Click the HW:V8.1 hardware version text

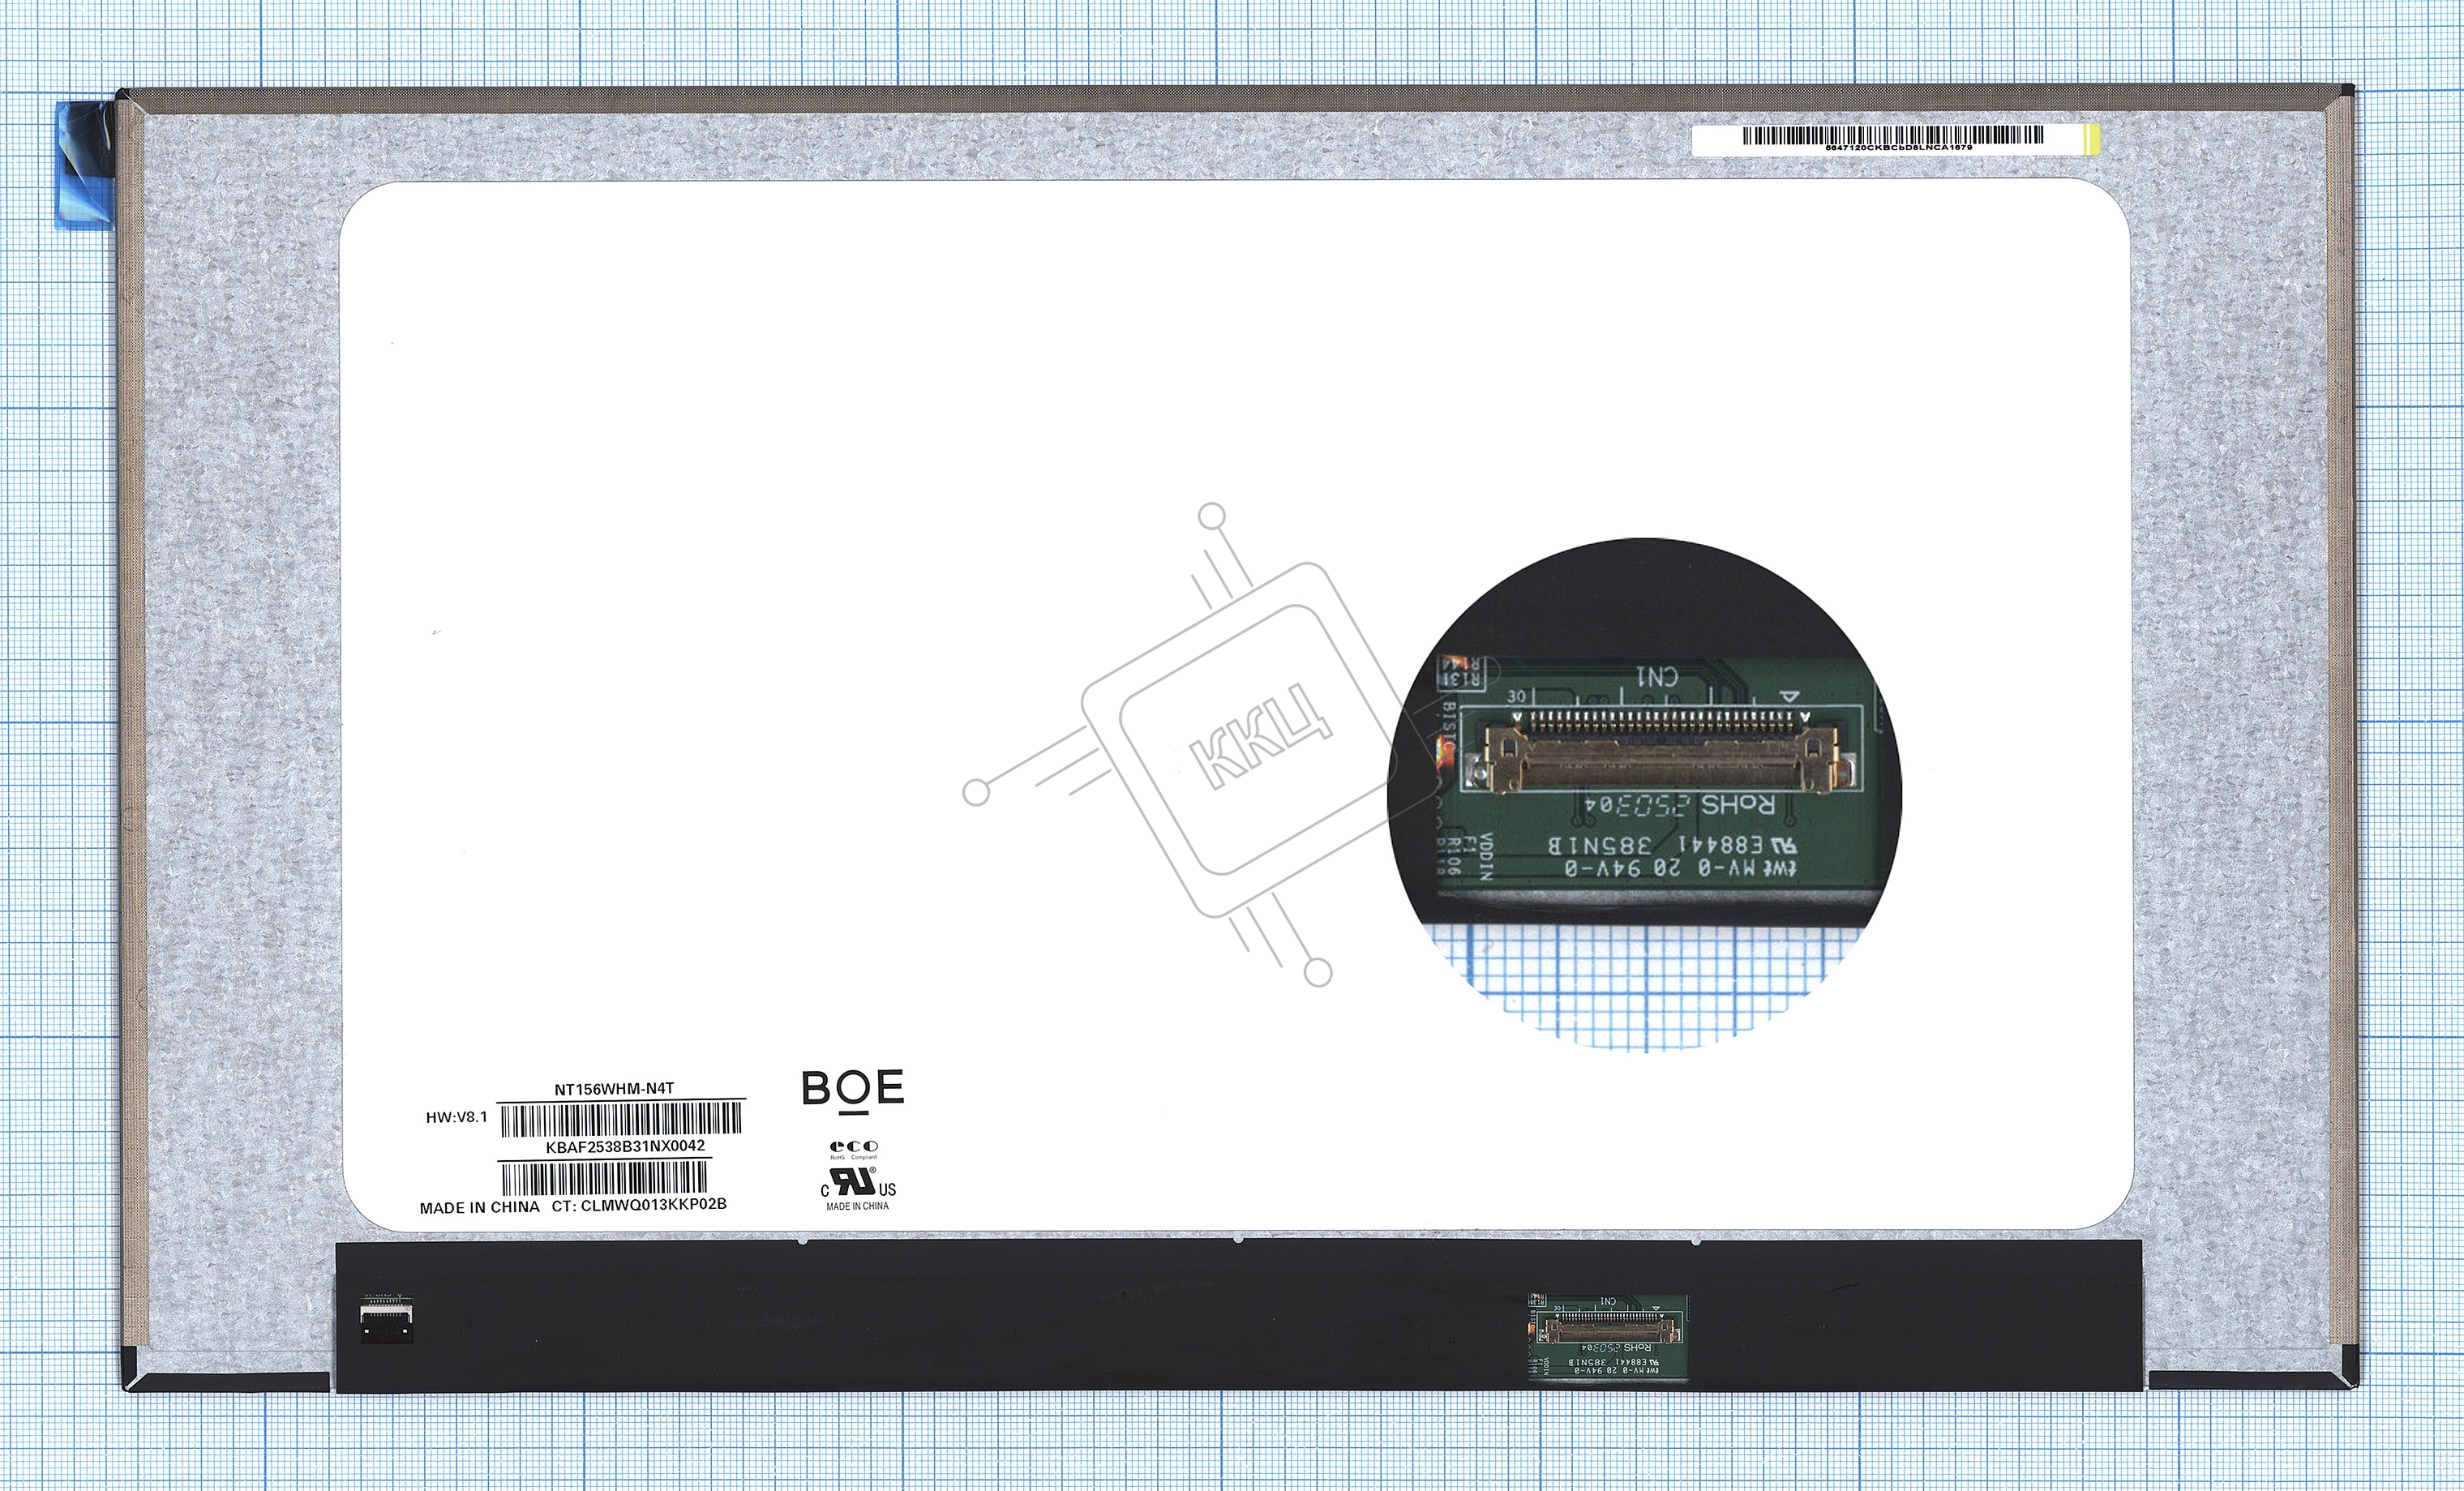point(457,1117)
